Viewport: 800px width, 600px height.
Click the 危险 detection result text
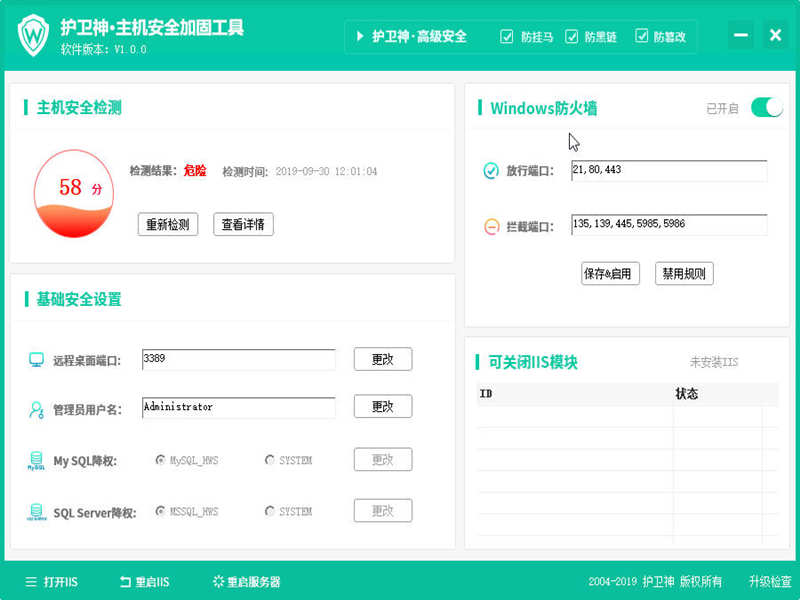[195, 170]
